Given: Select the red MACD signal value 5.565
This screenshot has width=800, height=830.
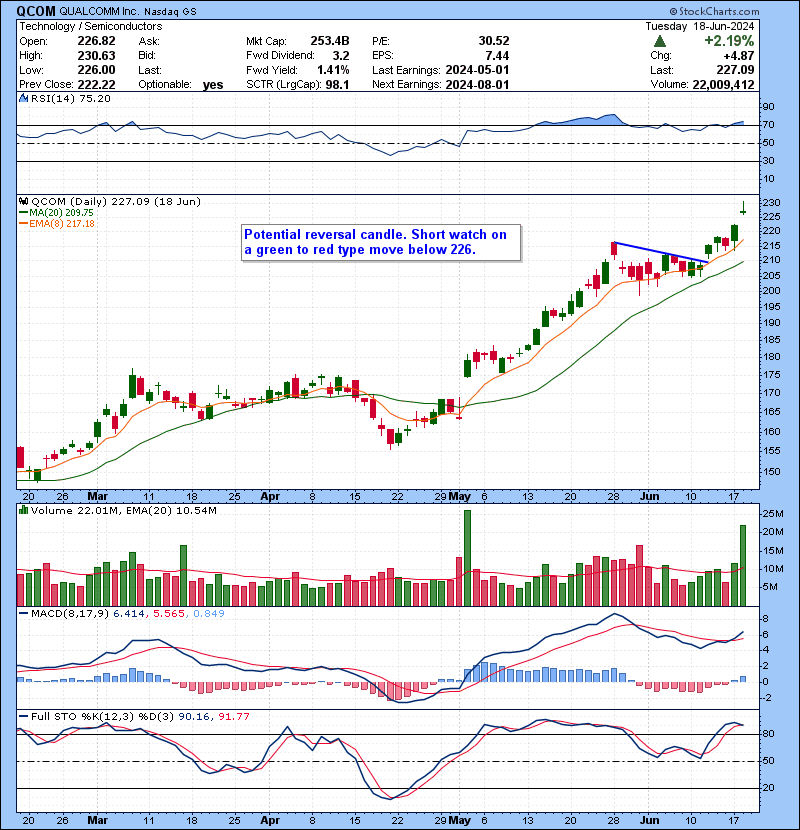Looking at the screenshot, I should tap(169, 614).
